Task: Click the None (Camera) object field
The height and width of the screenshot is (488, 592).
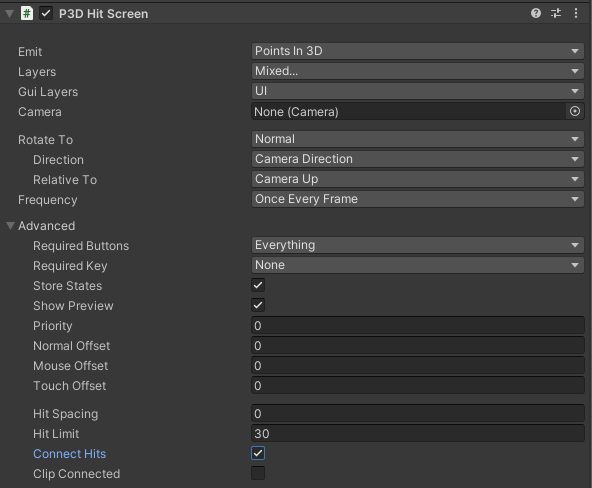Action: 409,111
